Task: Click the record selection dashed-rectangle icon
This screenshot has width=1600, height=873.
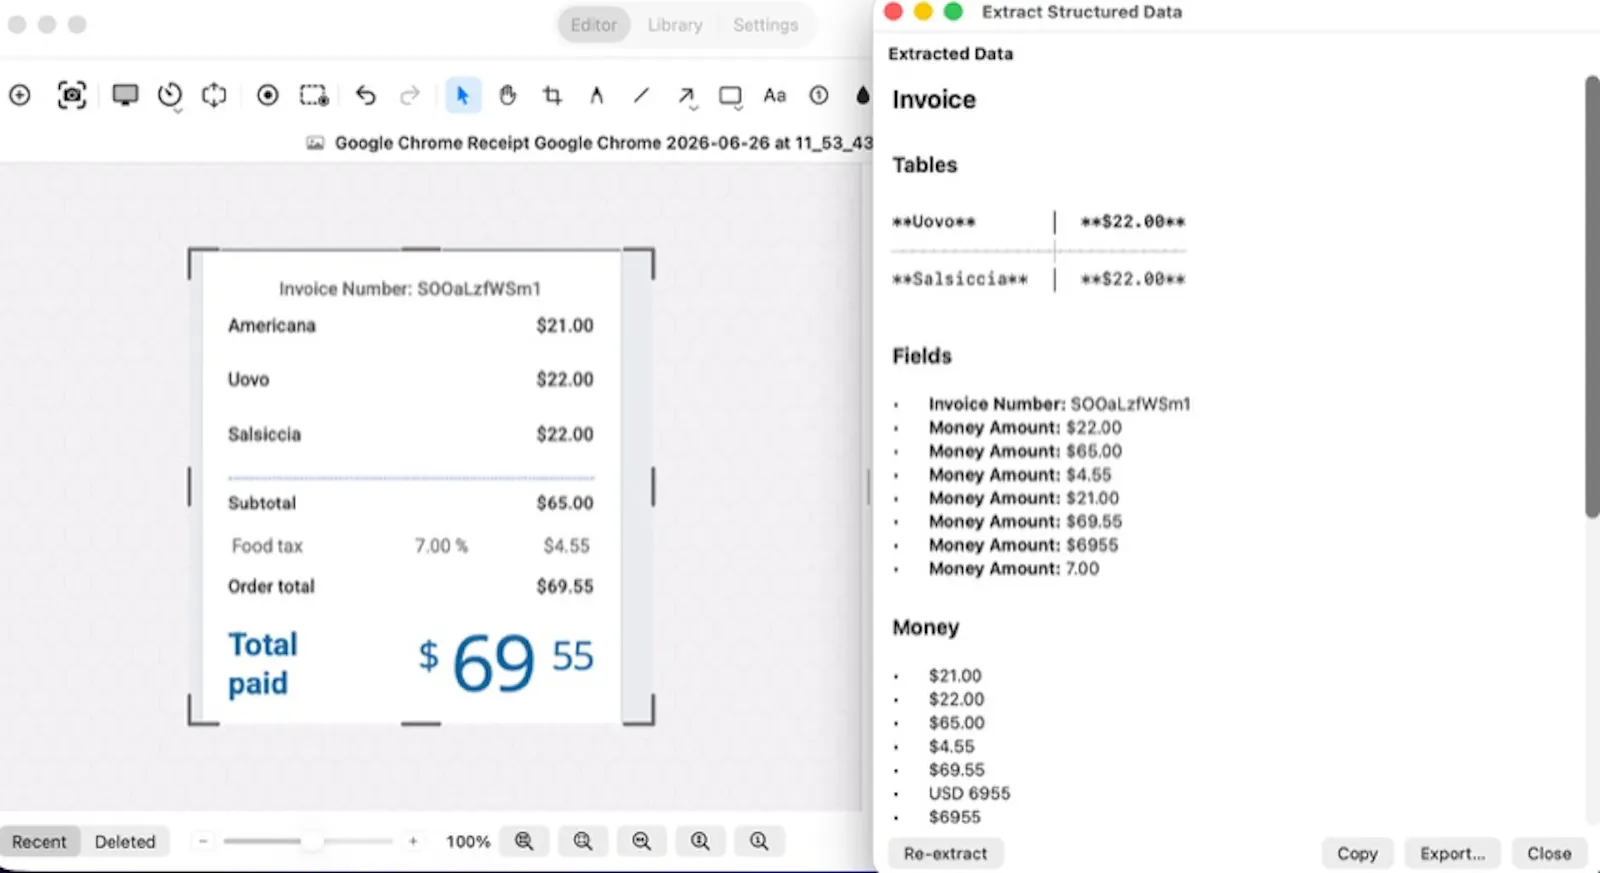Action: (314, 95)
